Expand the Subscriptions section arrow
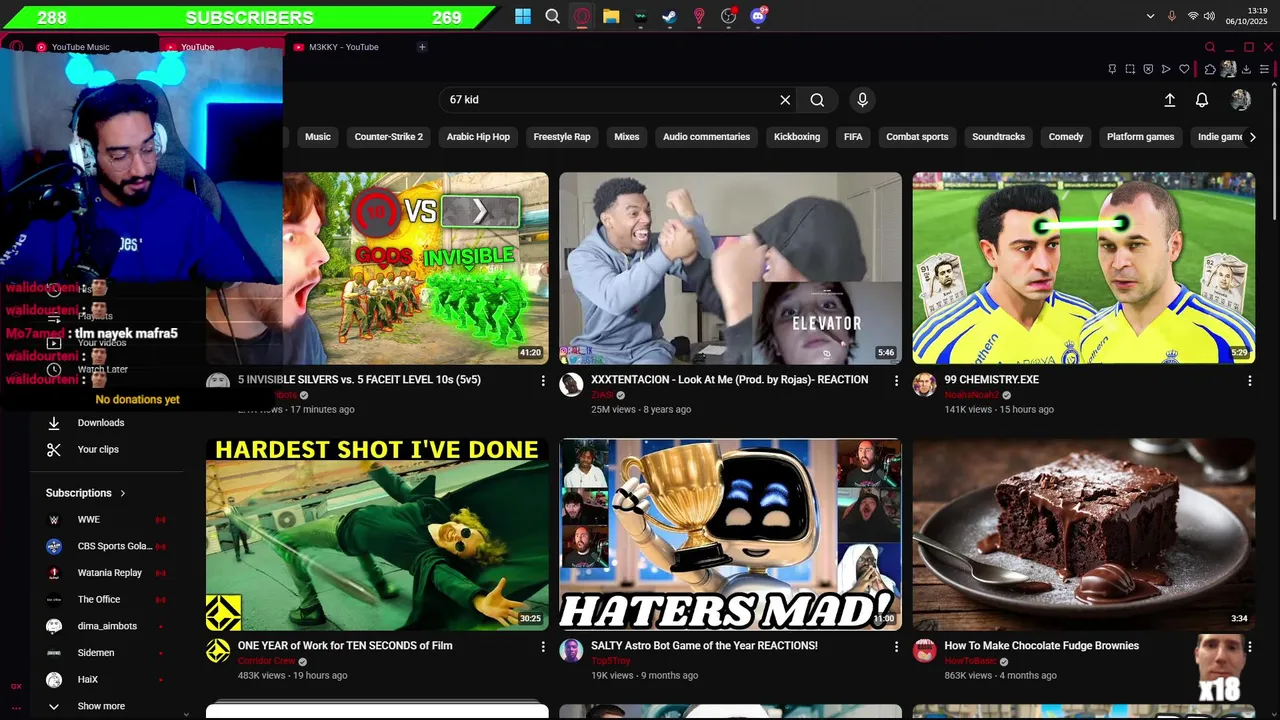 pos(123,493)
